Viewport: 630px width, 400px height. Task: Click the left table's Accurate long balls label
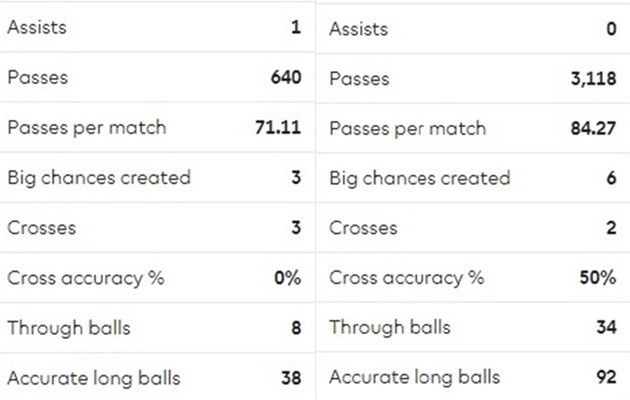[94, 378]
